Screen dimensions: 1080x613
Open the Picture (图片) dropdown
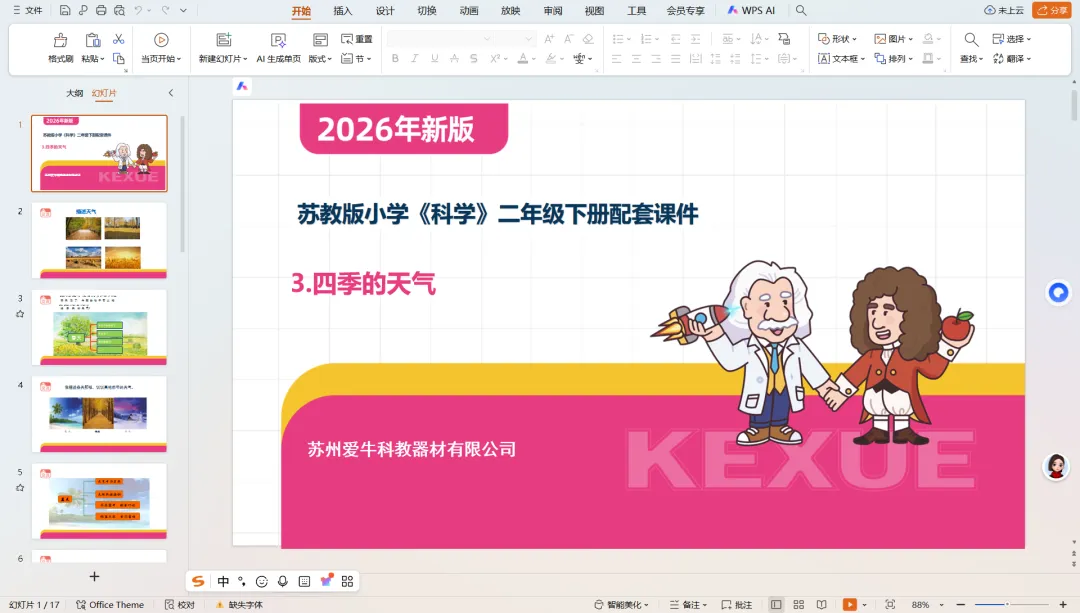click(x=893, y=39)
